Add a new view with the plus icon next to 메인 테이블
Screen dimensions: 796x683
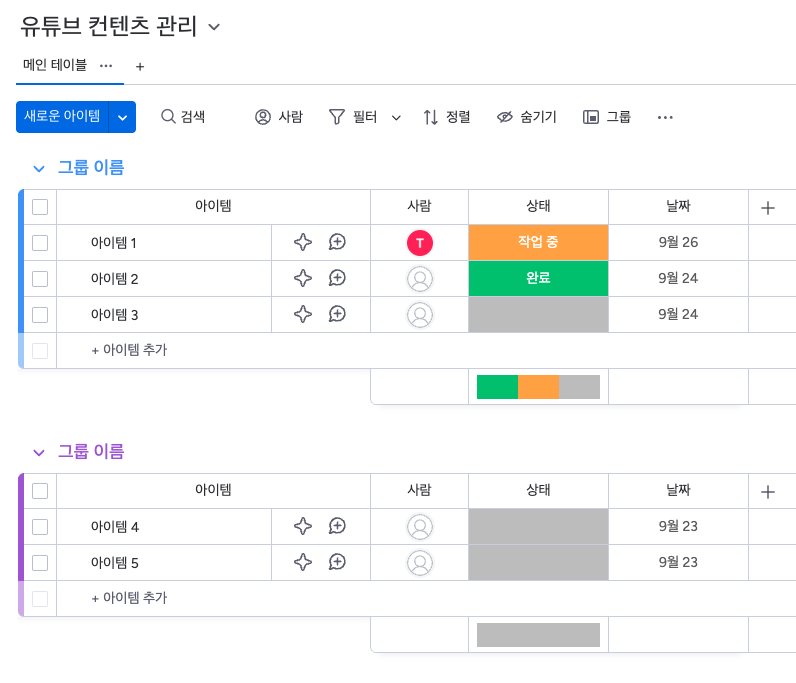point(140,66)
